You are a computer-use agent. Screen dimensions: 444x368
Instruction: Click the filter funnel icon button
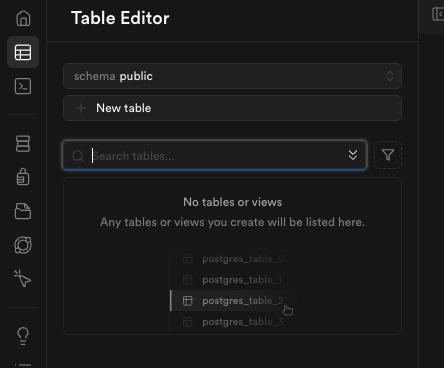pyautogui.click(x=388, y=155)
